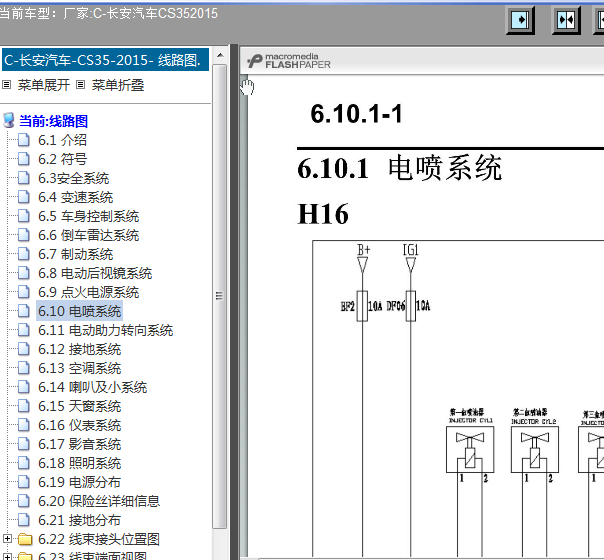Click the first cylinder injector symbol in diagram
Screen dimensions: 604x560
pyautogui.click(x=470, y=449)
